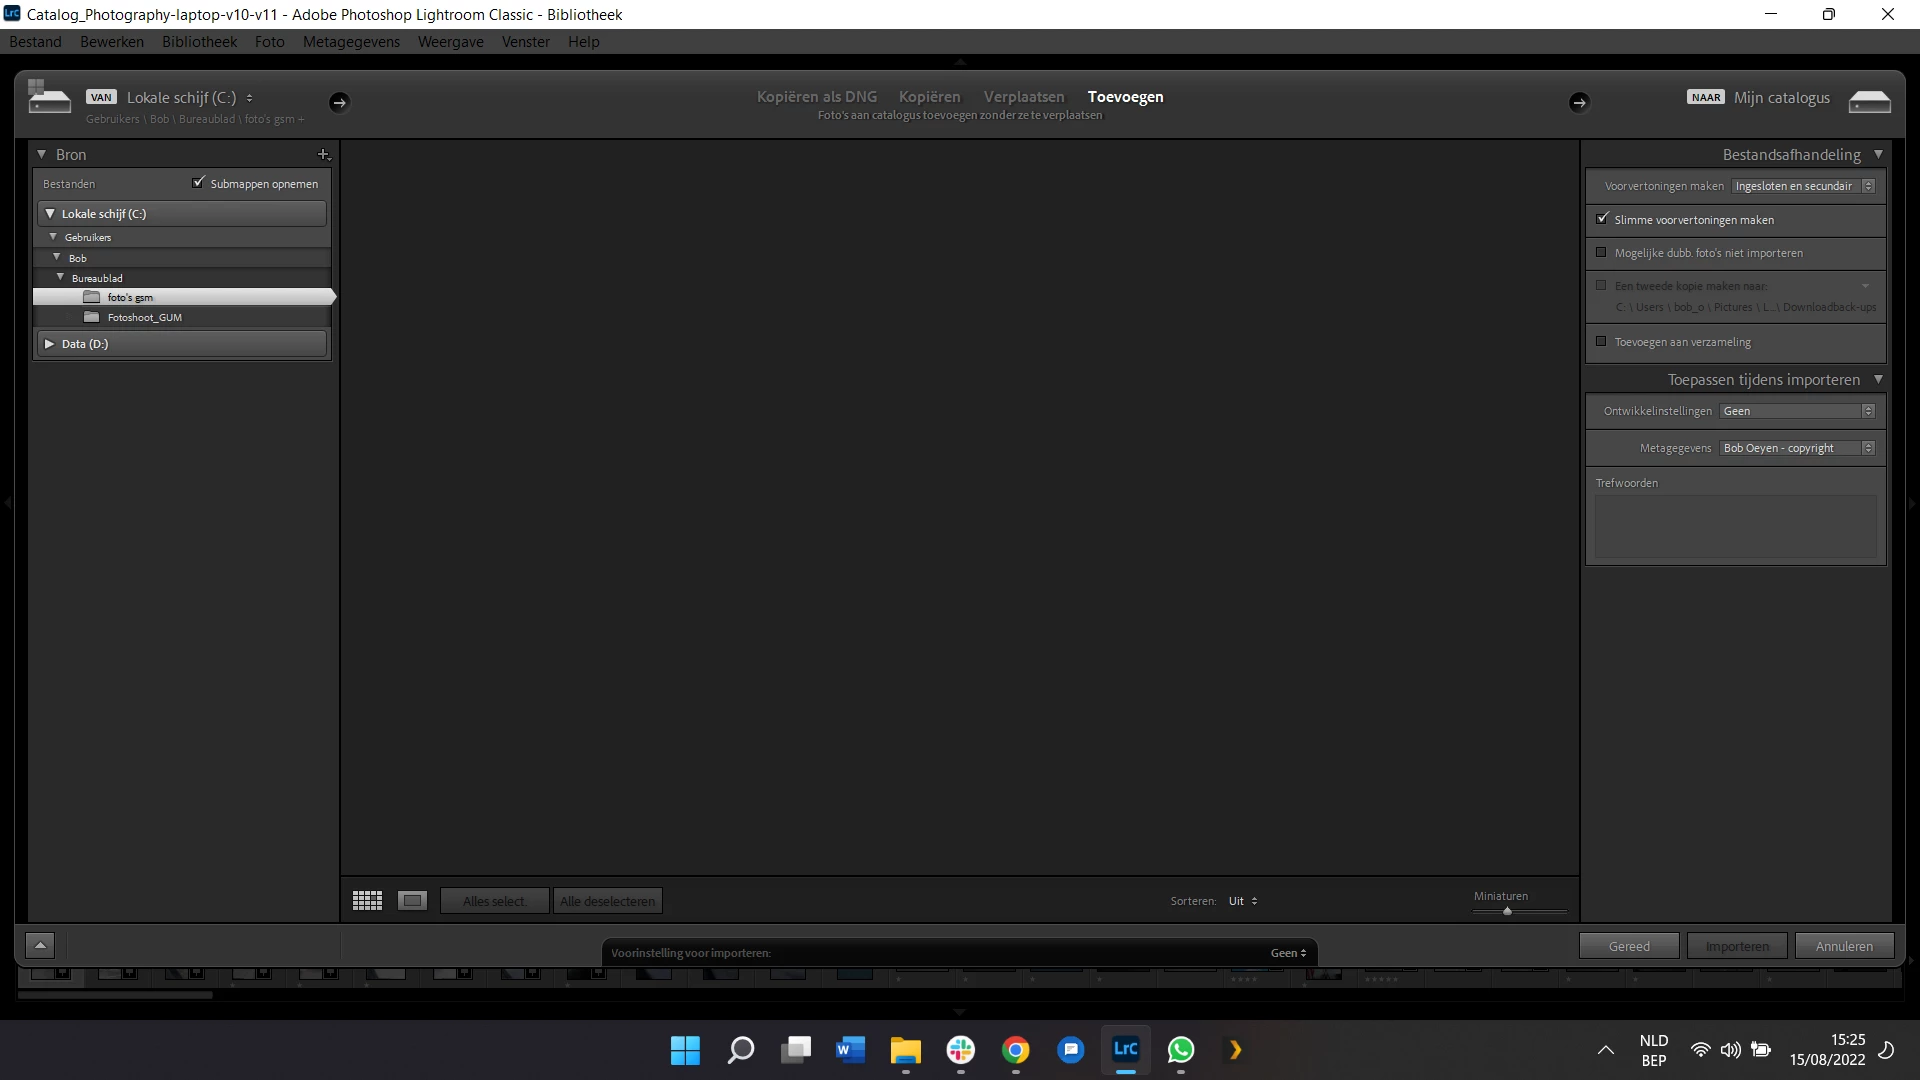The height and width of the screenshot is (1080, 1920).
Task: Open Voorvertoningen maken dropdown
Action: pyautogui.click(x=1803, y=186)
